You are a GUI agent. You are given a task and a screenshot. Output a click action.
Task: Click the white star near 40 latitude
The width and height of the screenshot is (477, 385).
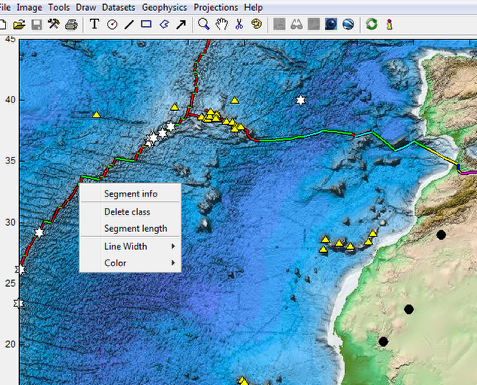click(x=301, y=100)
